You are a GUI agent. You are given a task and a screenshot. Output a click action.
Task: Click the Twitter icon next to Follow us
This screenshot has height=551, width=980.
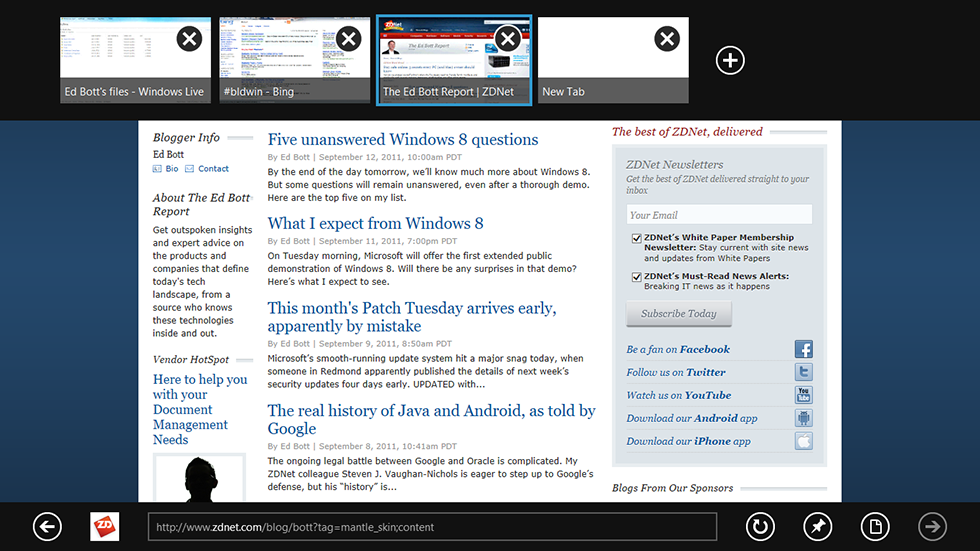point(803,372)
